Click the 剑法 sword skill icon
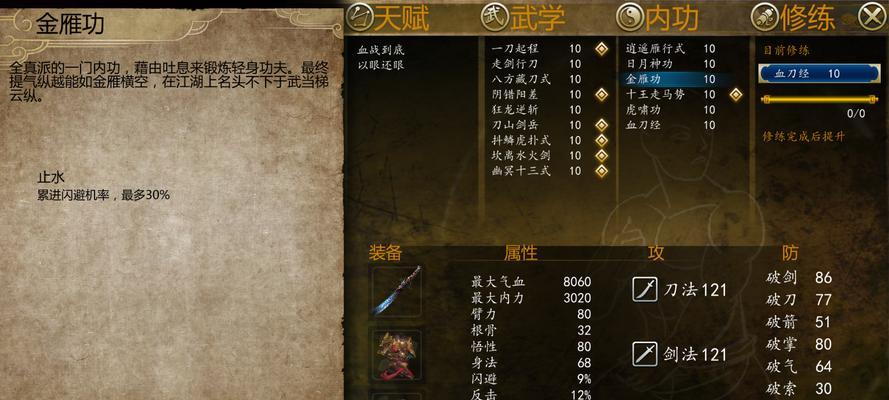889x400 pixels. pyautogui.click(x=645, y=355)
